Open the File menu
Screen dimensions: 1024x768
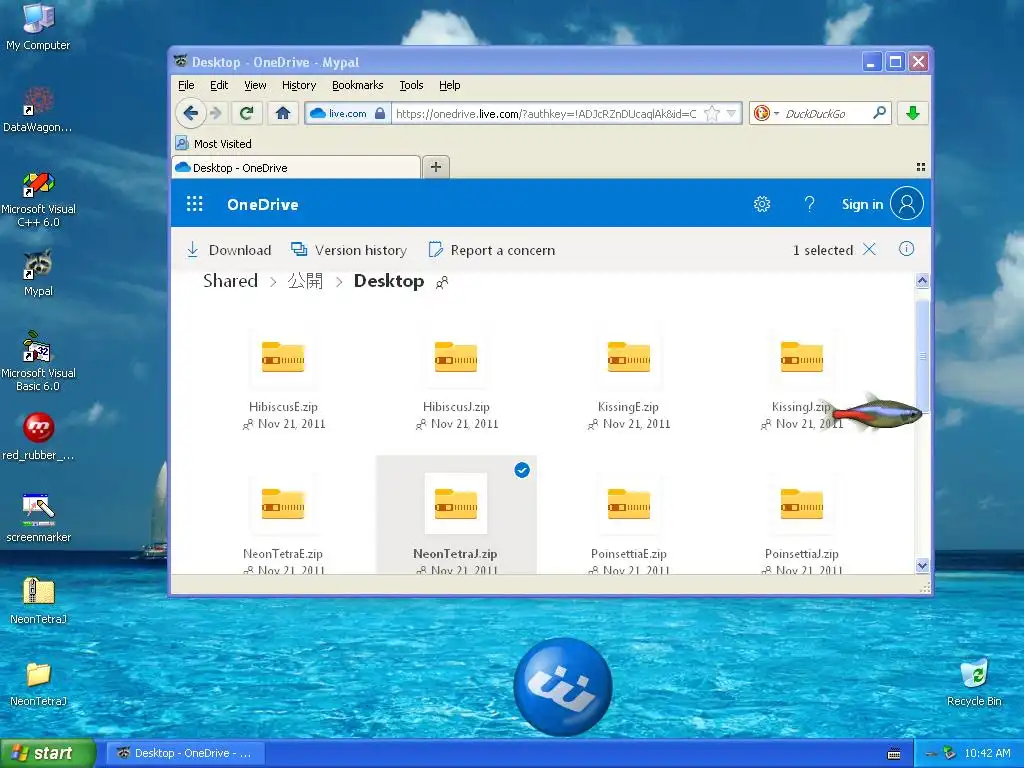pos(186,85)
